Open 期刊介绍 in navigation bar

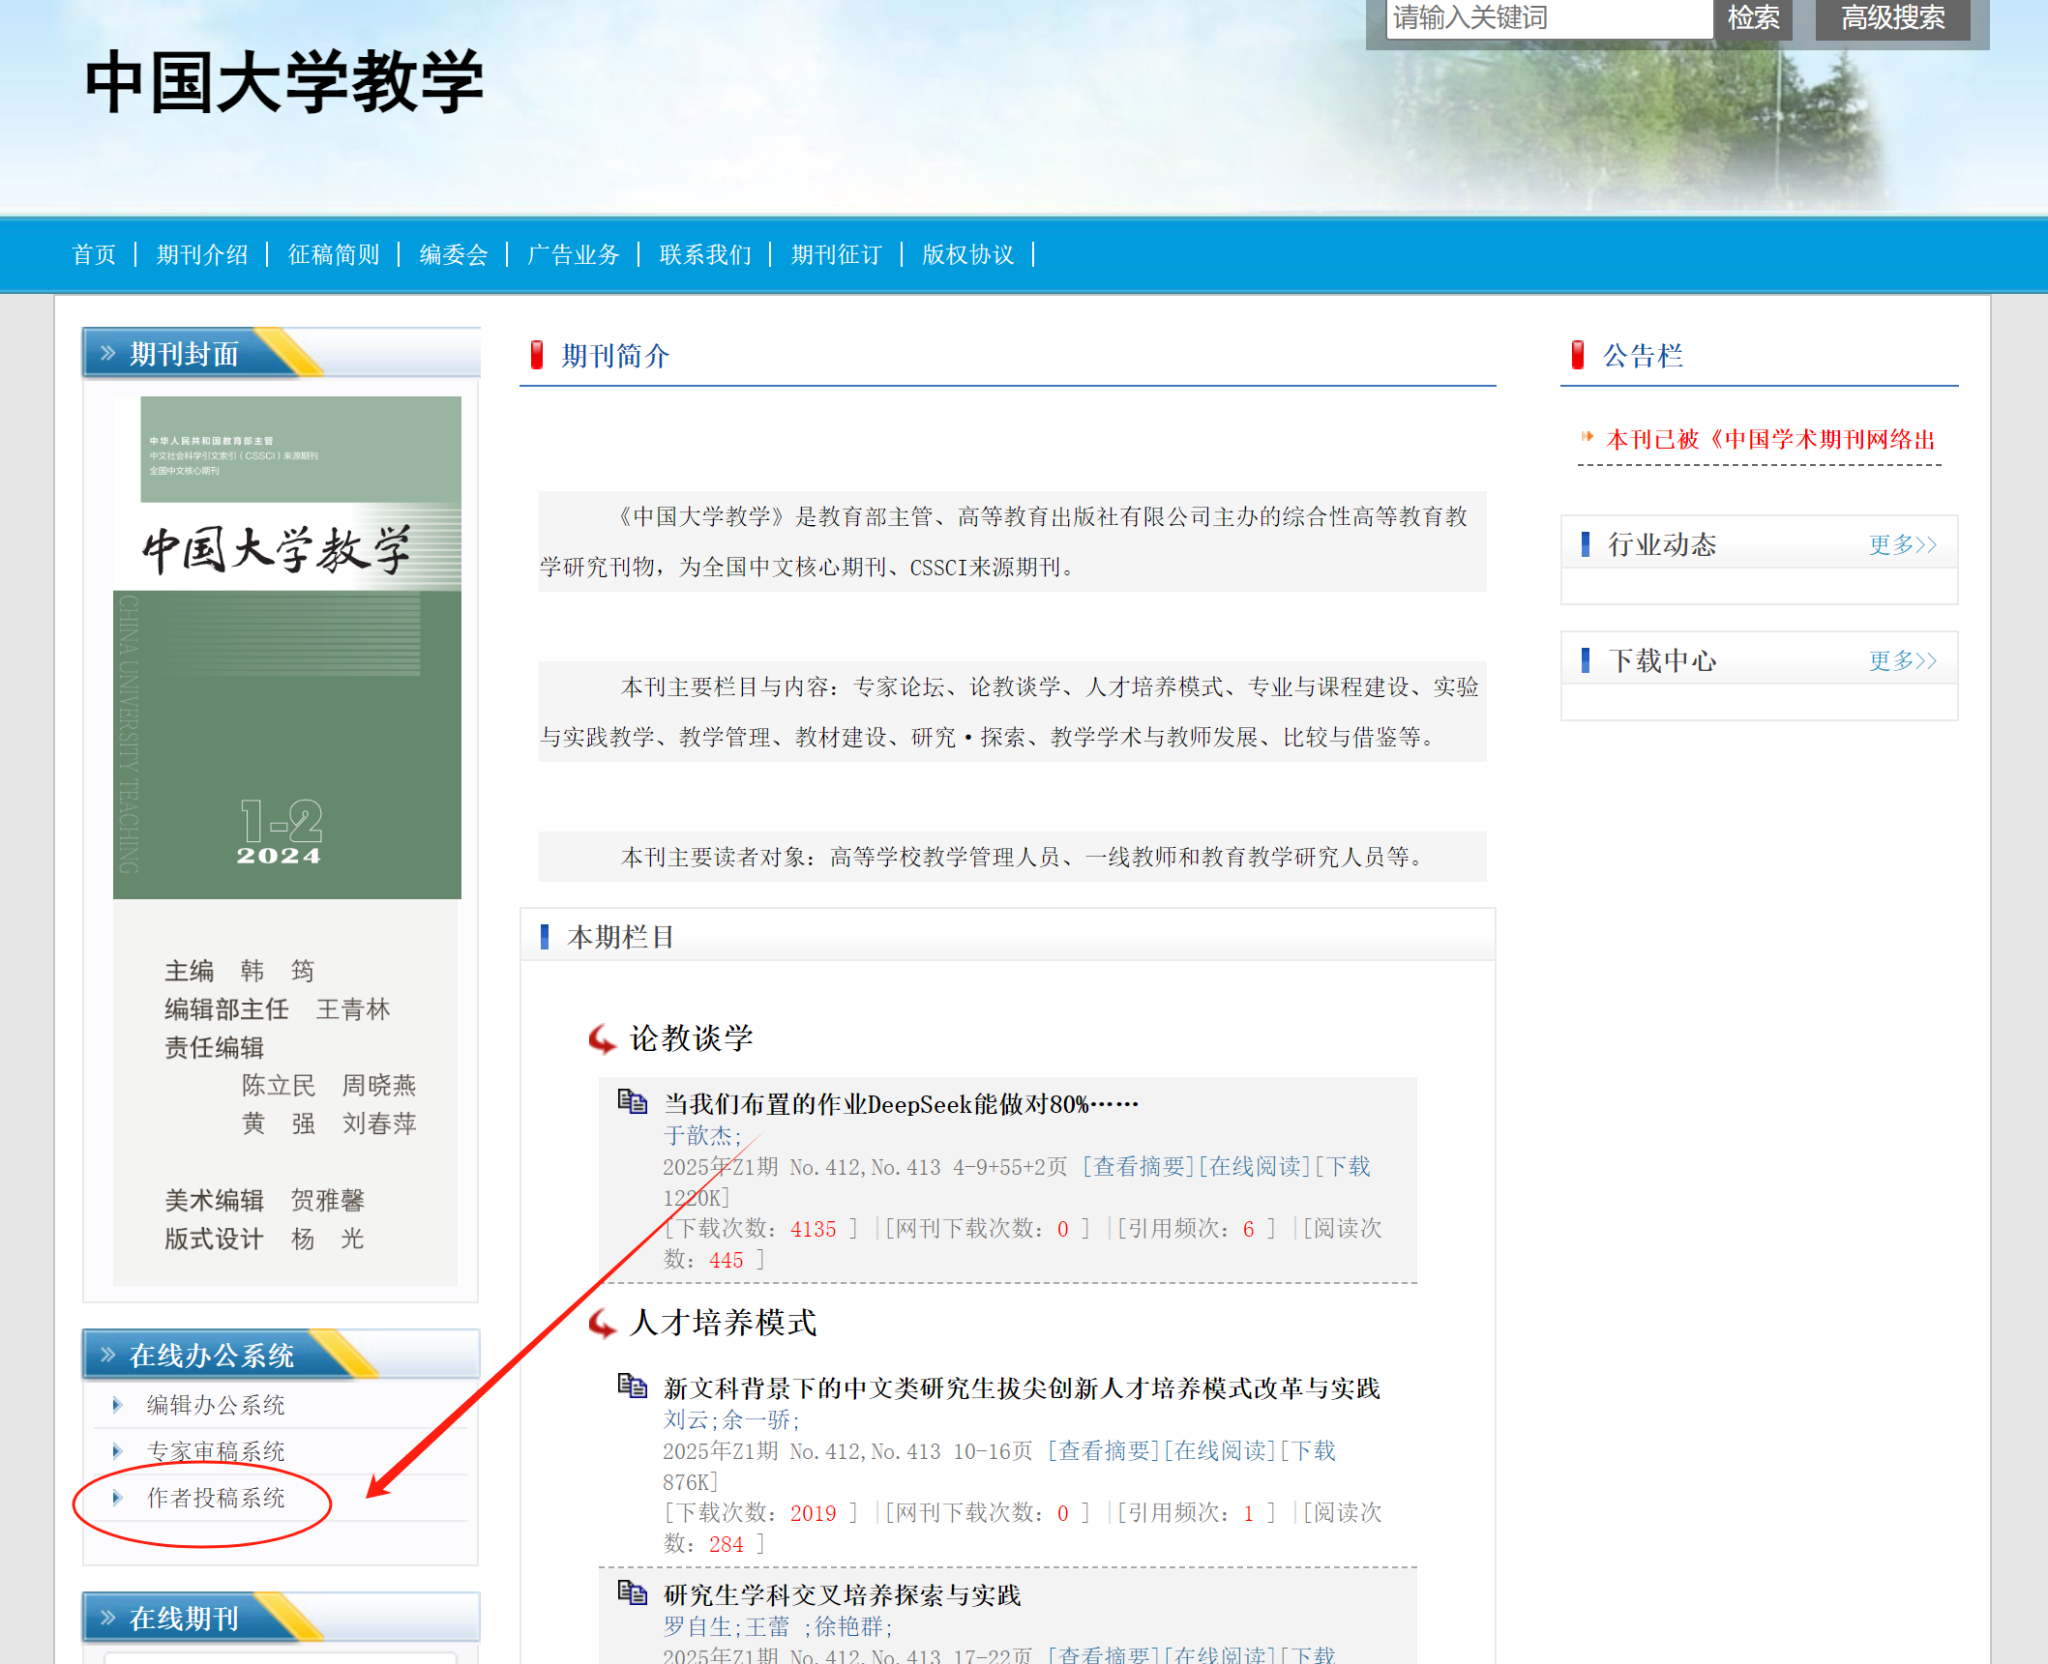(x=202, y=255)
